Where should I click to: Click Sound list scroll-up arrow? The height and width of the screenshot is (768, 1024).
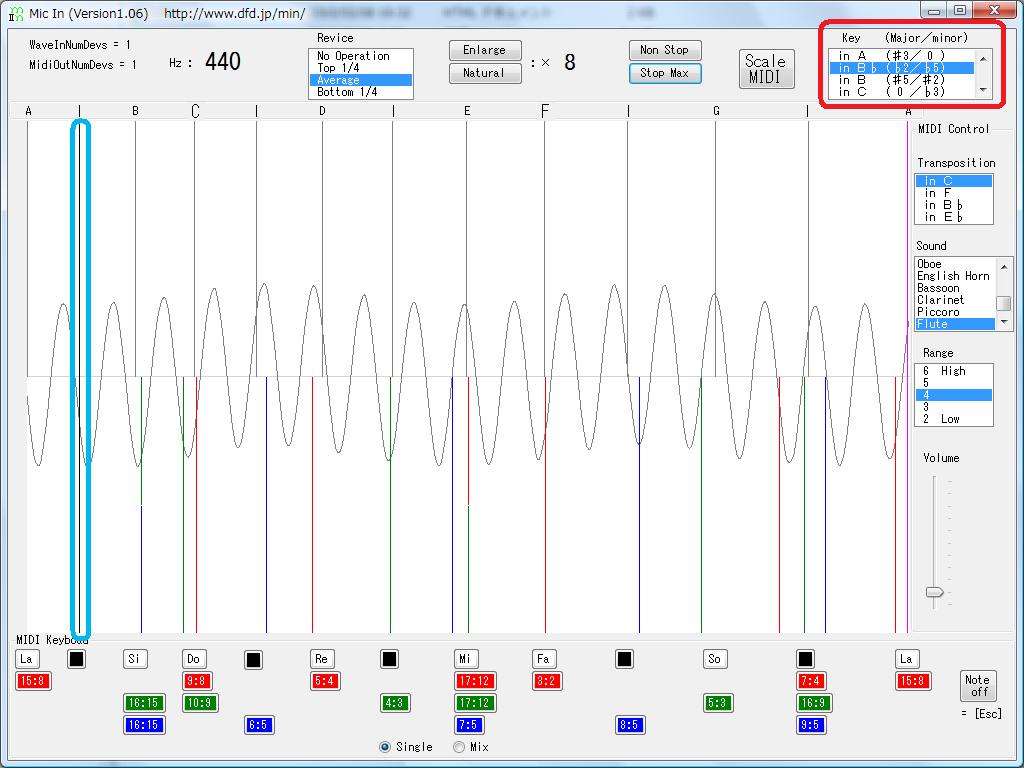click(1004, 266)
